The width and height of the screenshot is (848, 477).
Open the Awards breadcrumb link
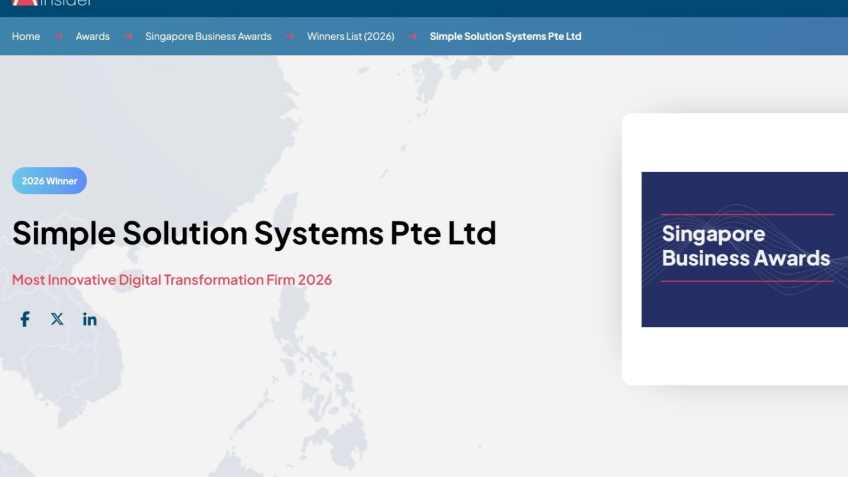(x=93, y=37)
